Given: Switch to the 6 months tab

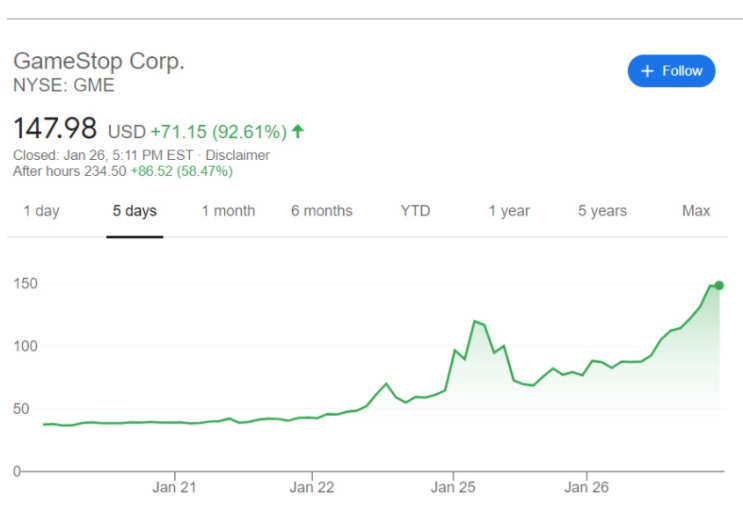Looking at the screenshot, I should coord(322,210).
